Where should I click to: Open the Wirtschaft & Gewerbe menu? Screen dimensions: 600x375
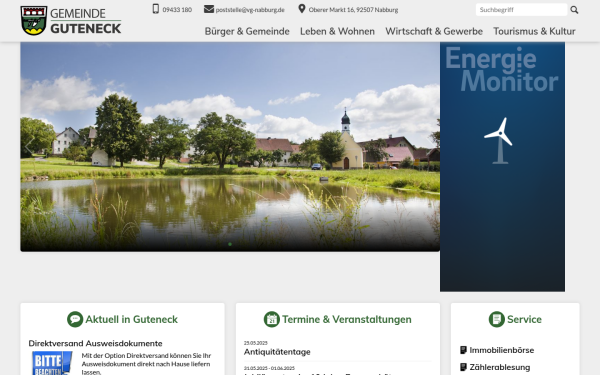click(x=434, y=31)
